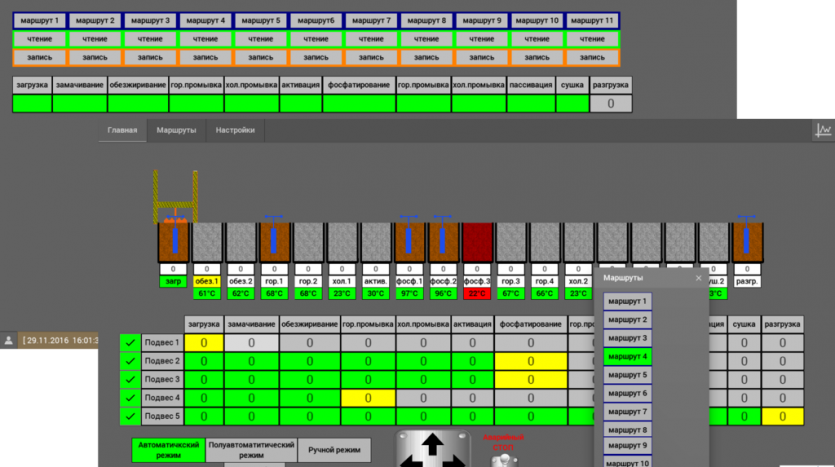Click the гор.1 tank with hanger
835x467 pixels.
pyautogui.click(x=274, y=243)
